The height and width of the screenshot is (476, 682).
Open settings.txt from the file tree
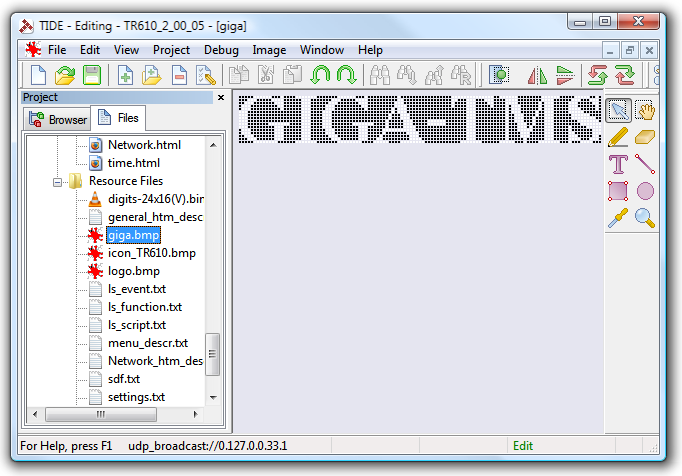pos(136,397)
